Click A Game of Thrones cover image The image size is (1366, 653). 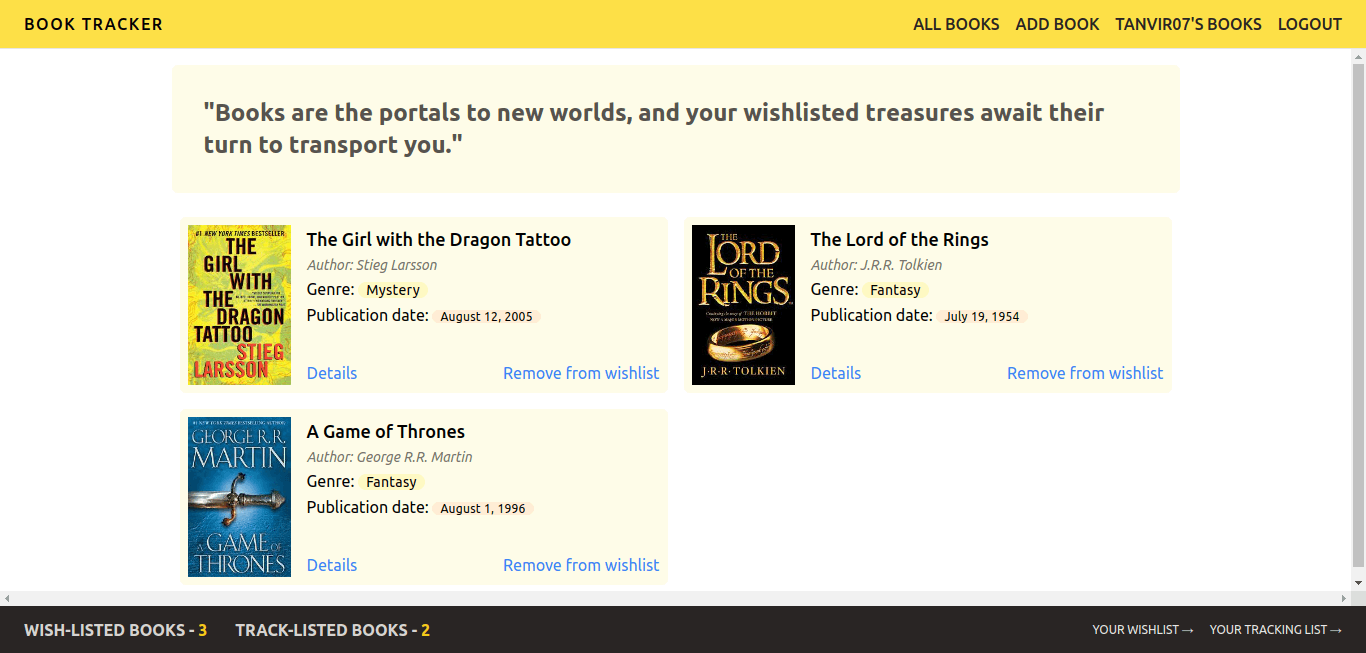coord(239,497)
